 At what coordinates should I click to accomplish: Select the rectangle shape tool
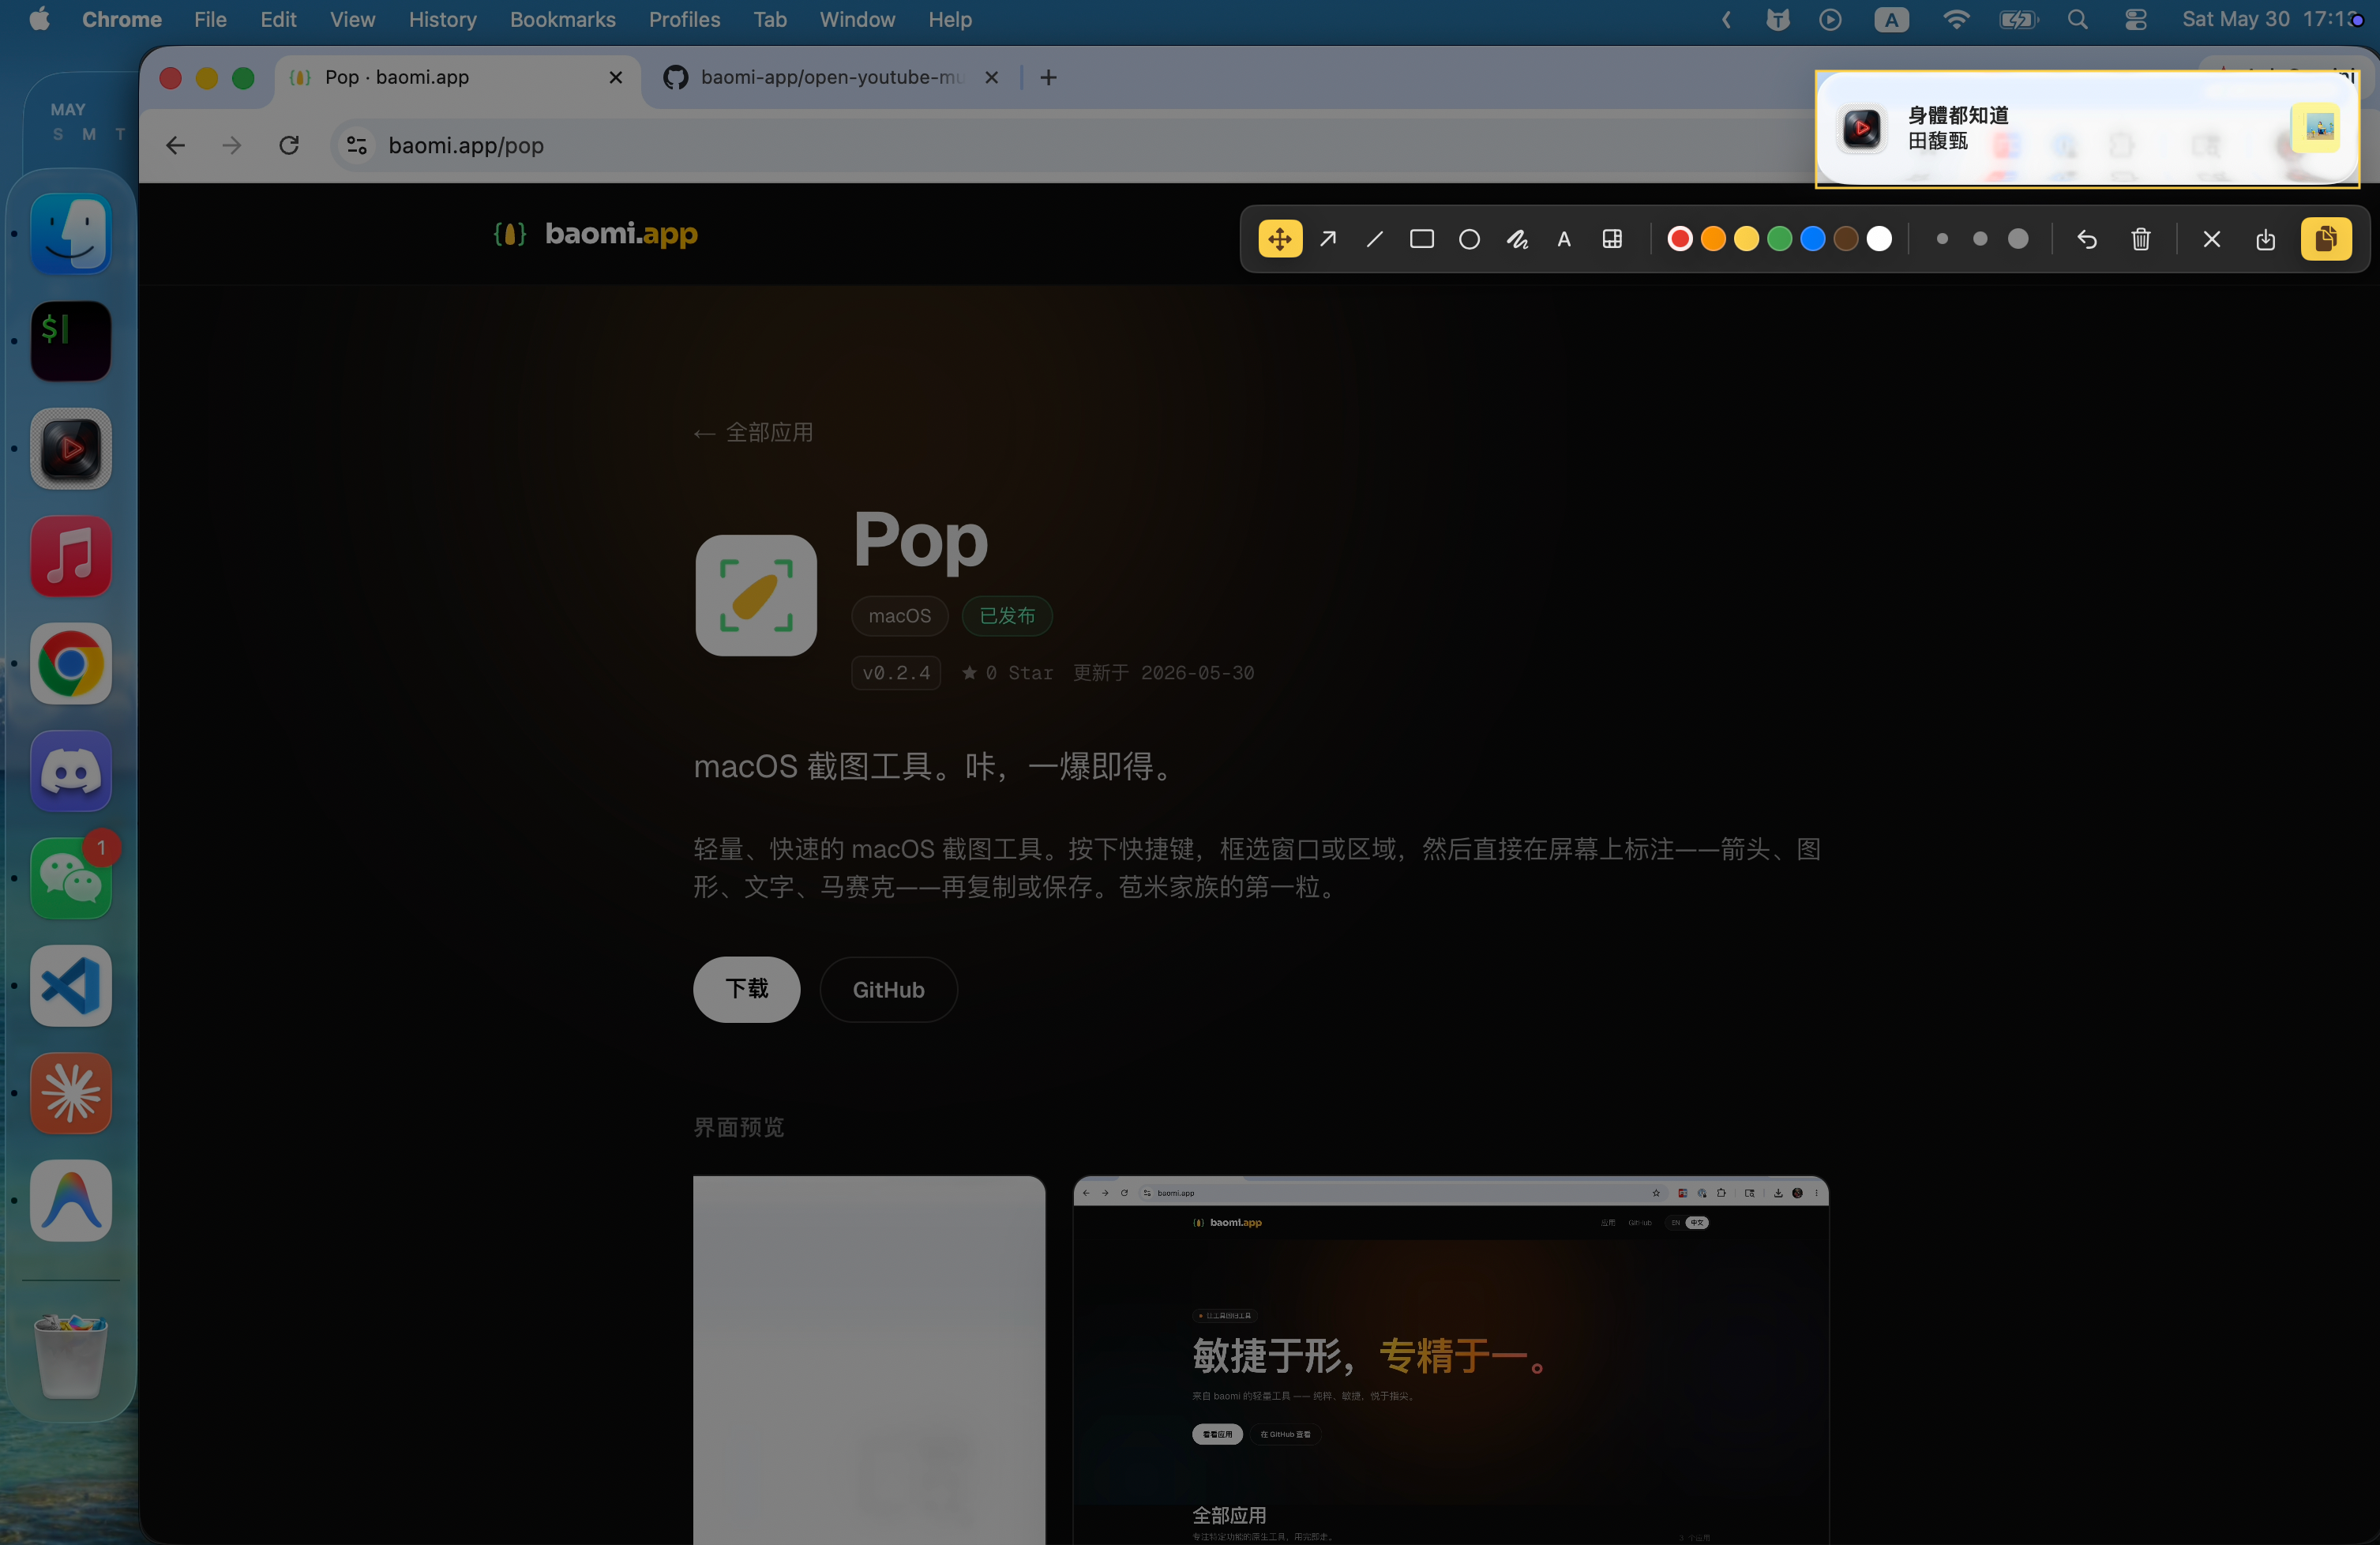click(1422, 239)
